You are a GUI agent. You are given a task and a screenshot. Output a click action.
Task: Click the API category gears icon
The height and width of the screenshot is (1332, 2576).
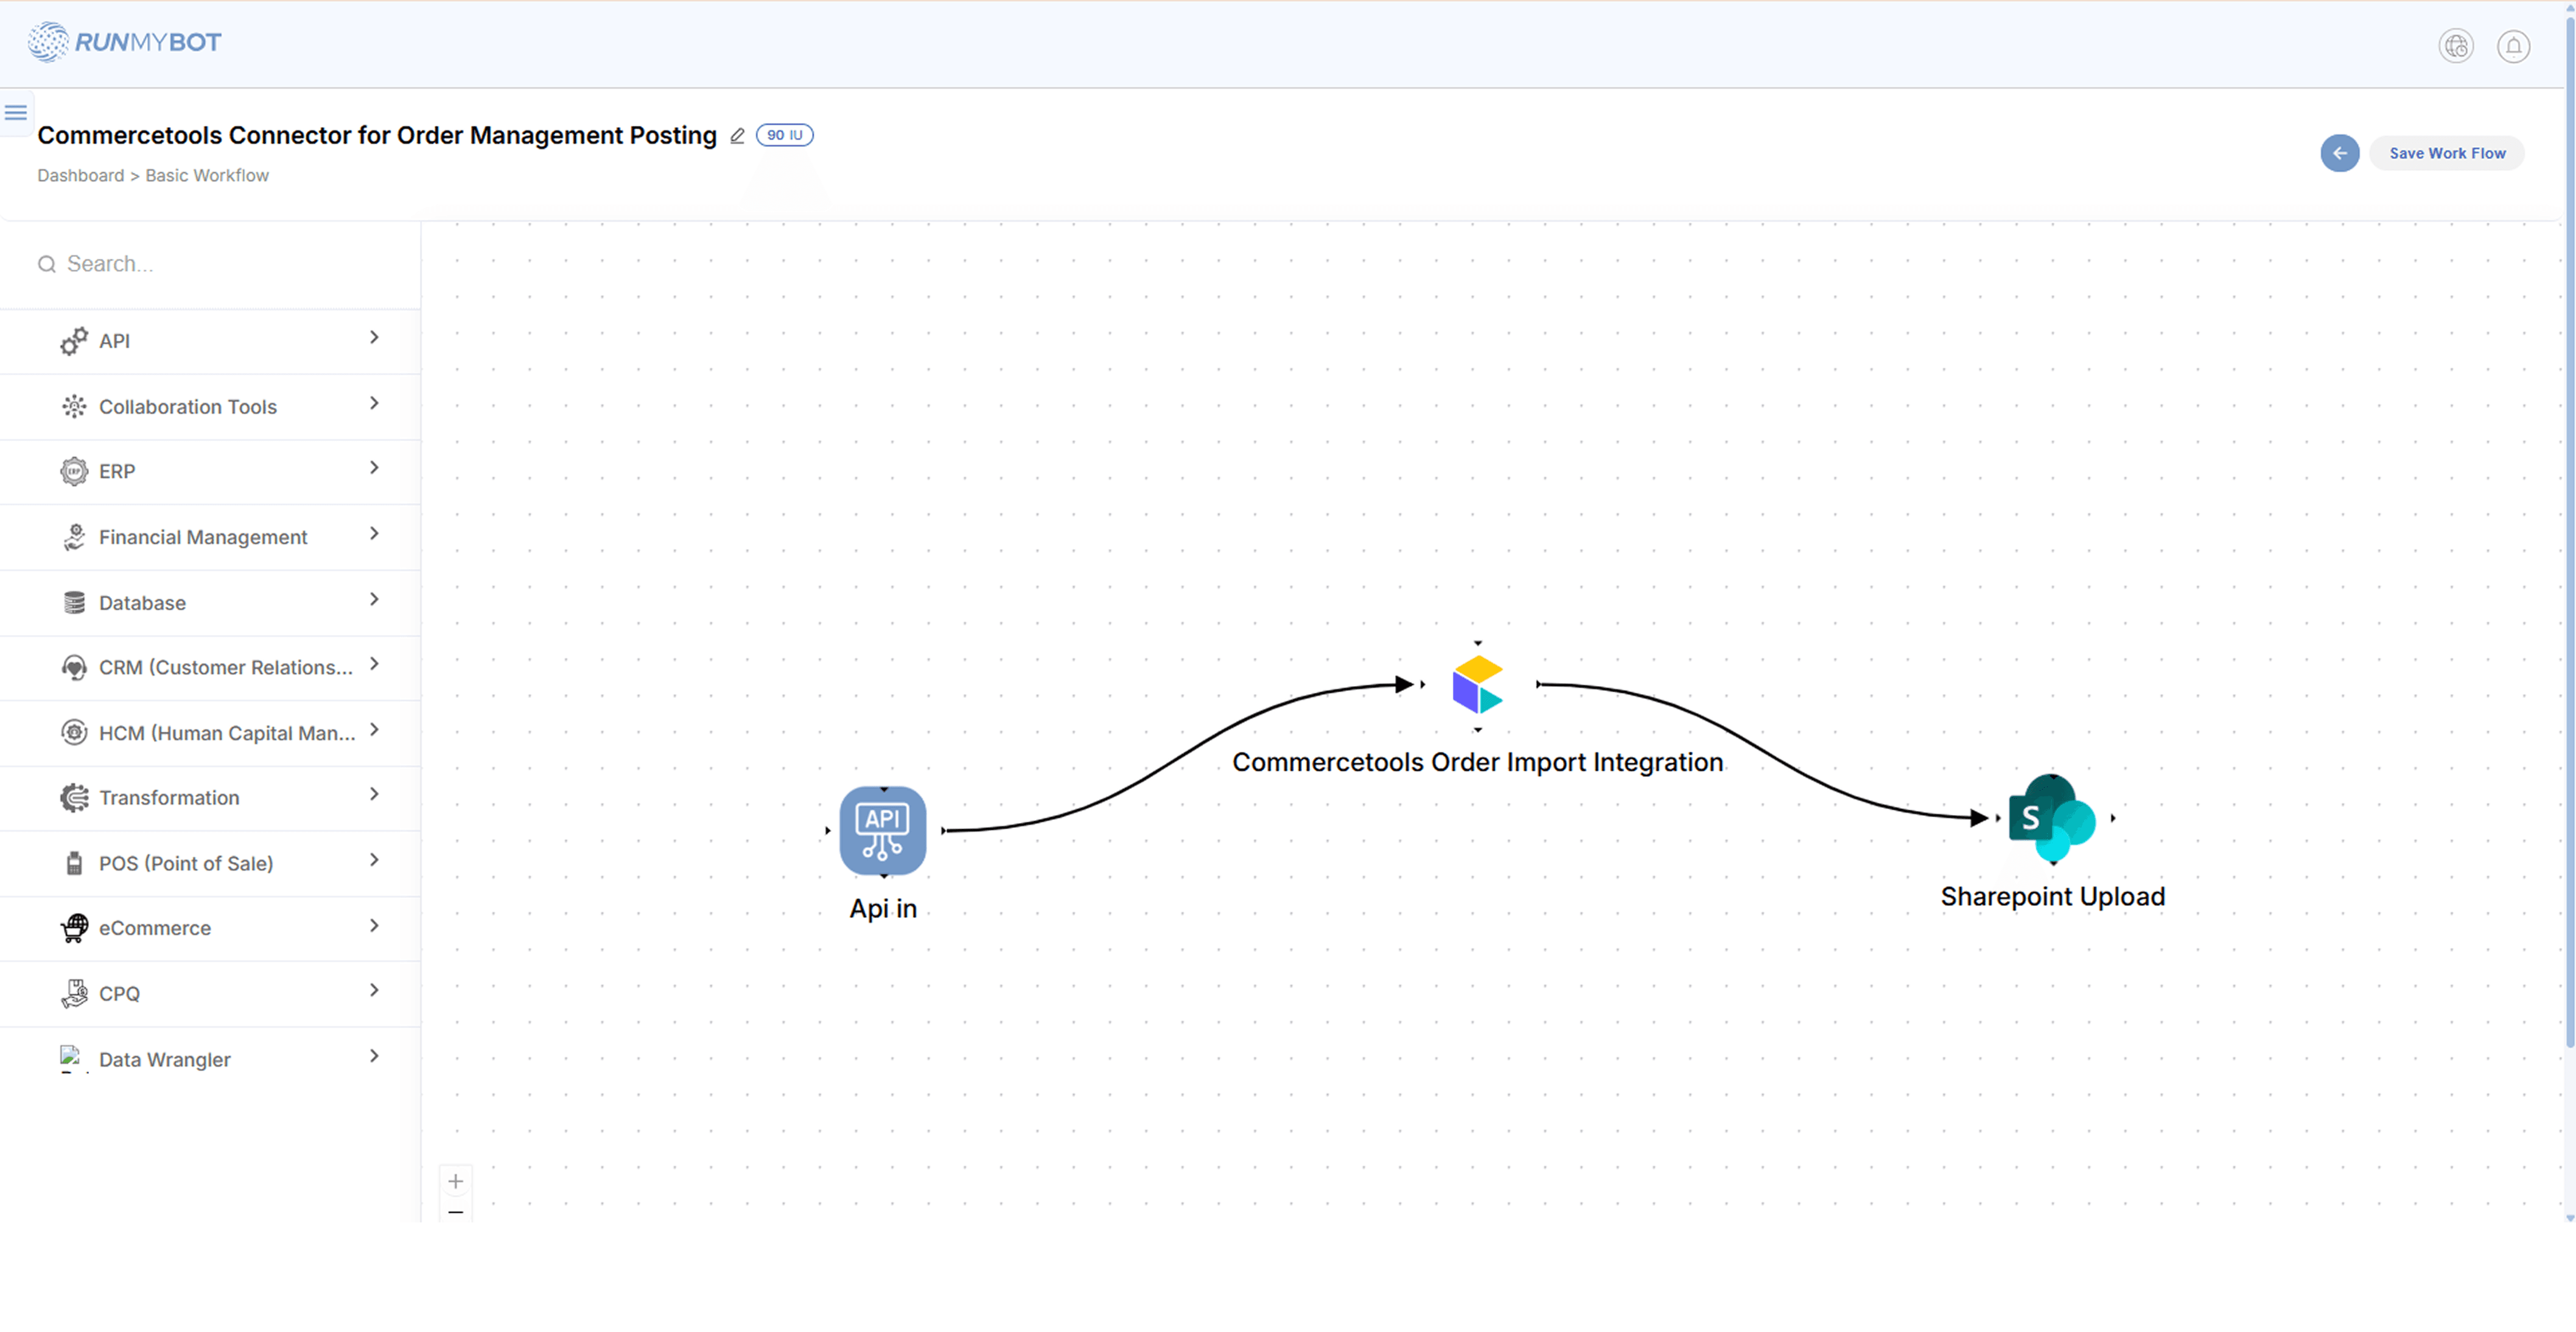74,341
